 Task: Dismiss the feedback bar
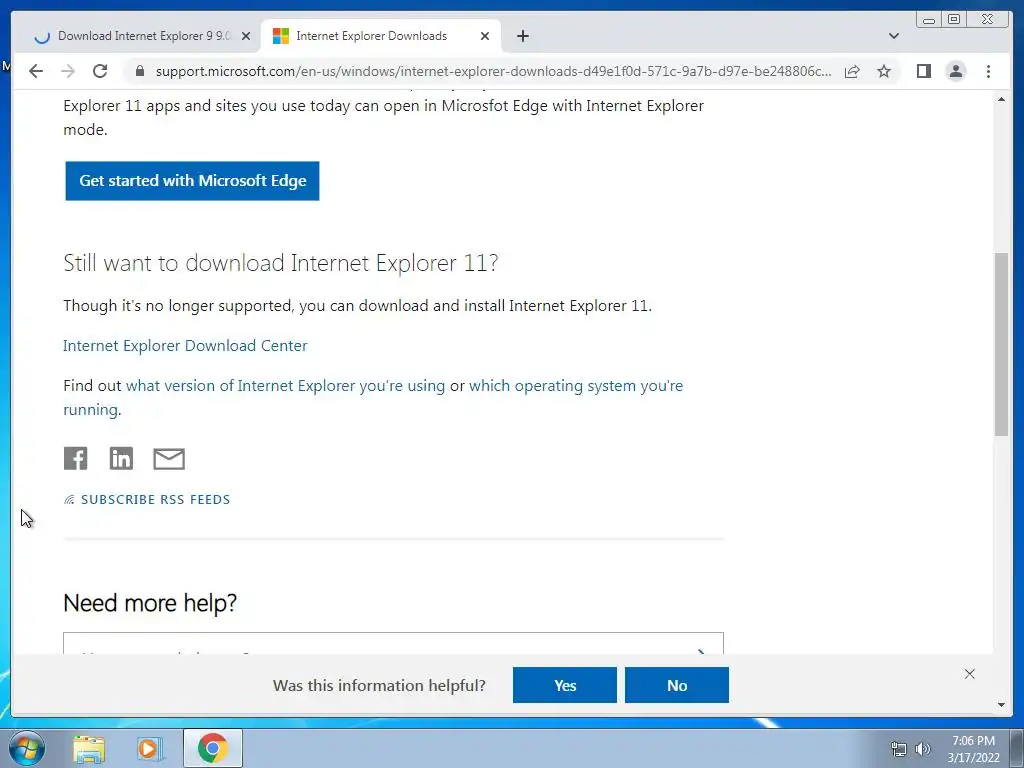[x=970, y=674]
